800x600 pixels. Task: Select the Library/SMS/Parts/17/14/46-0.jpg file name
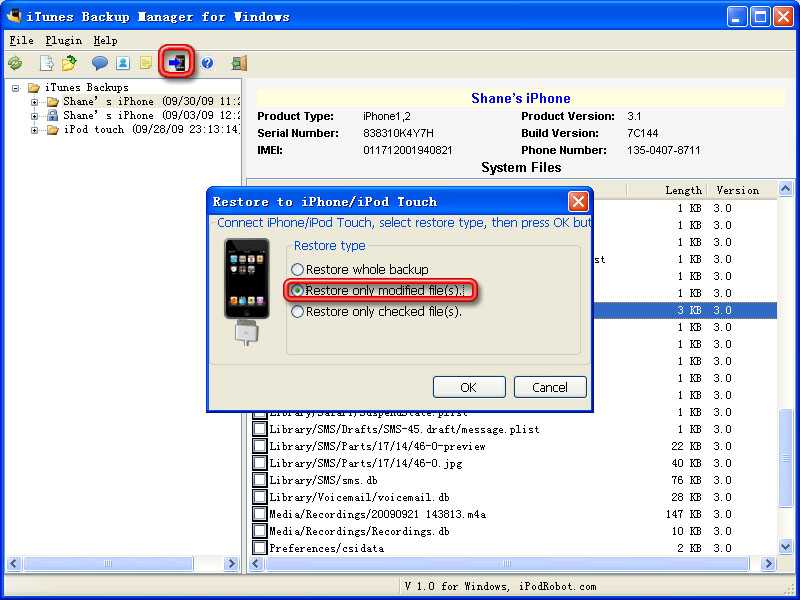(x=366, y=463)
